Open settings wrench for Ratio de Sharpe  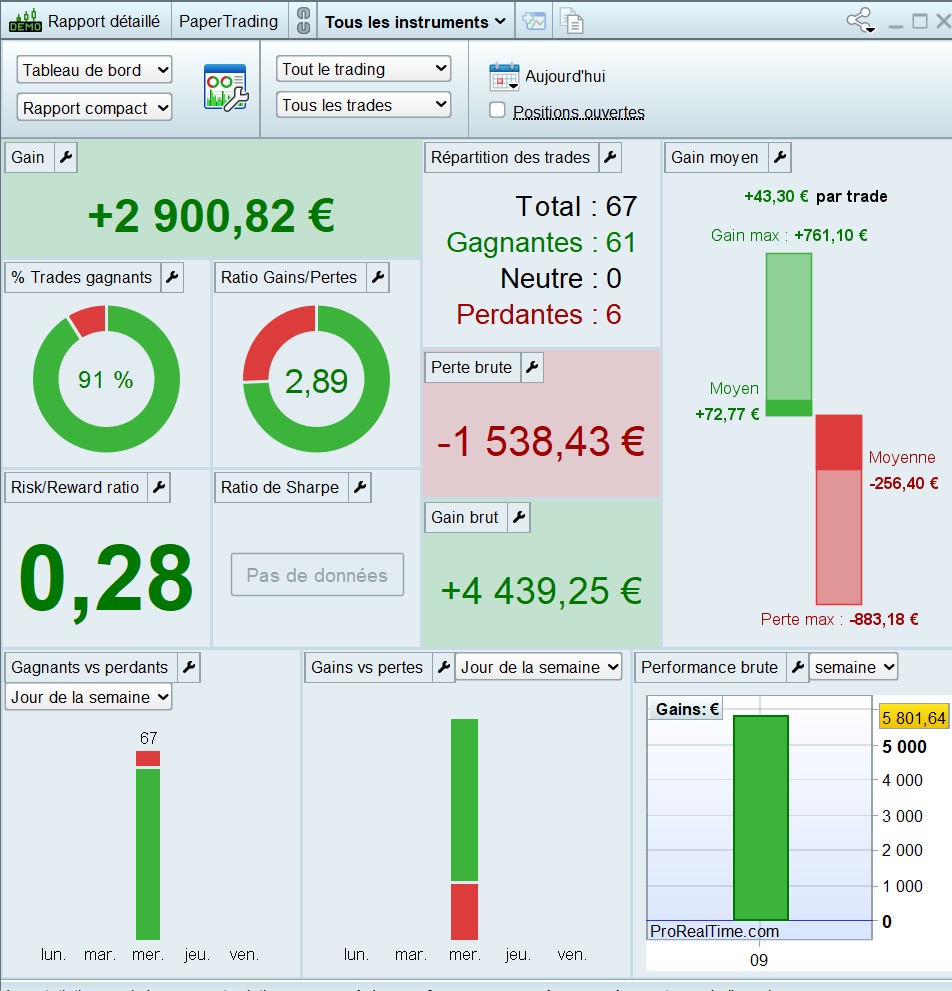(x=360, y=487)
